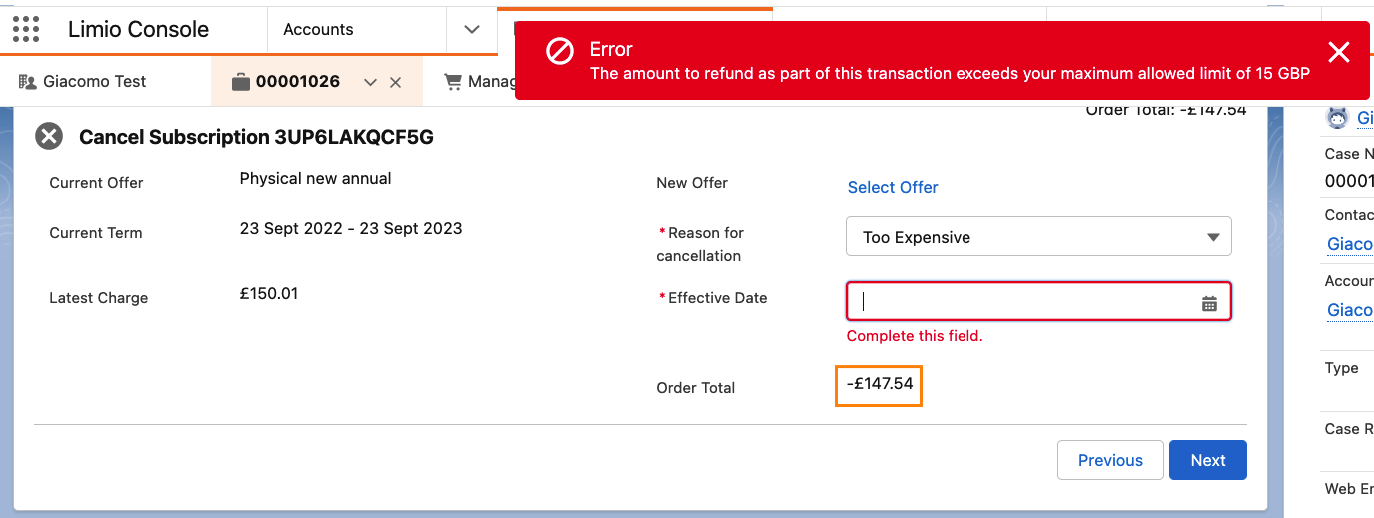The width and height of the screenshot is (1374, 518).
Task: Click the Select Offer link
Action: tap(893, 187)
